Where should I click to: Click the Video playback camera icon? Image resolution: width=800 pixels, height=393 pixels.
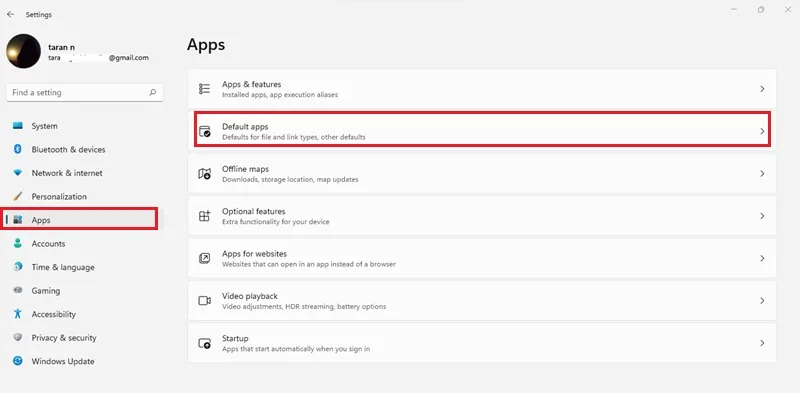pyautogui.click(x=204, y=301)
